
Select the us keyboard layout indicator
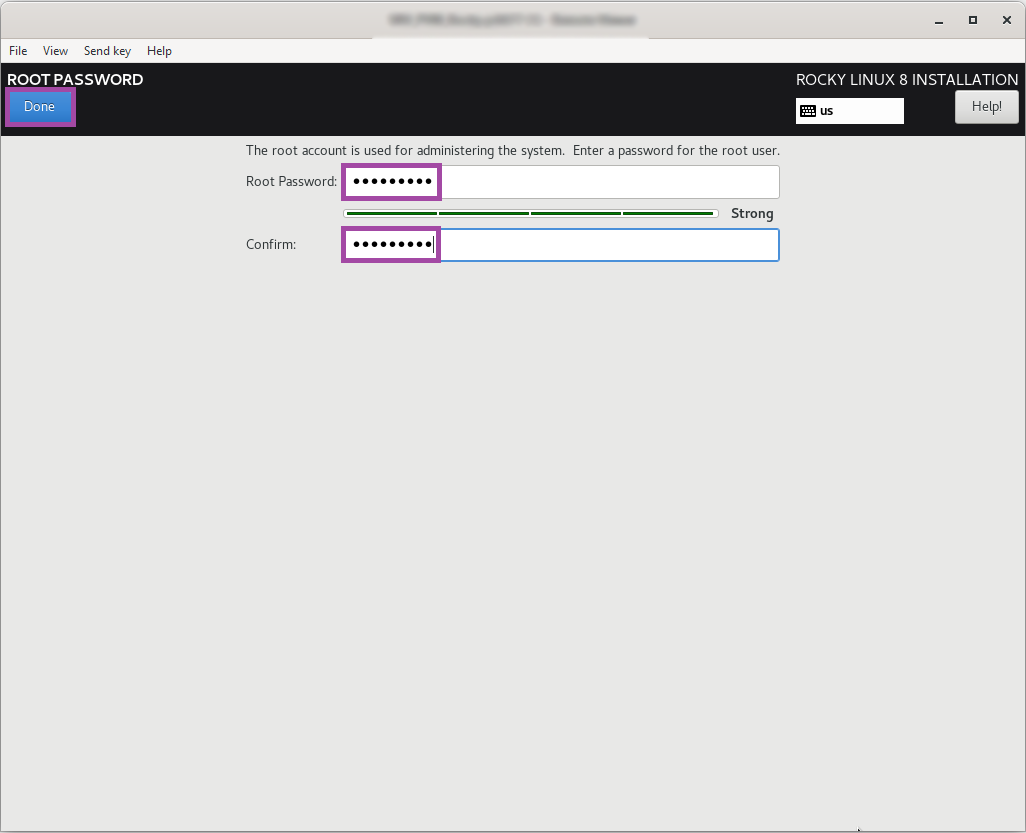point(849,111)
